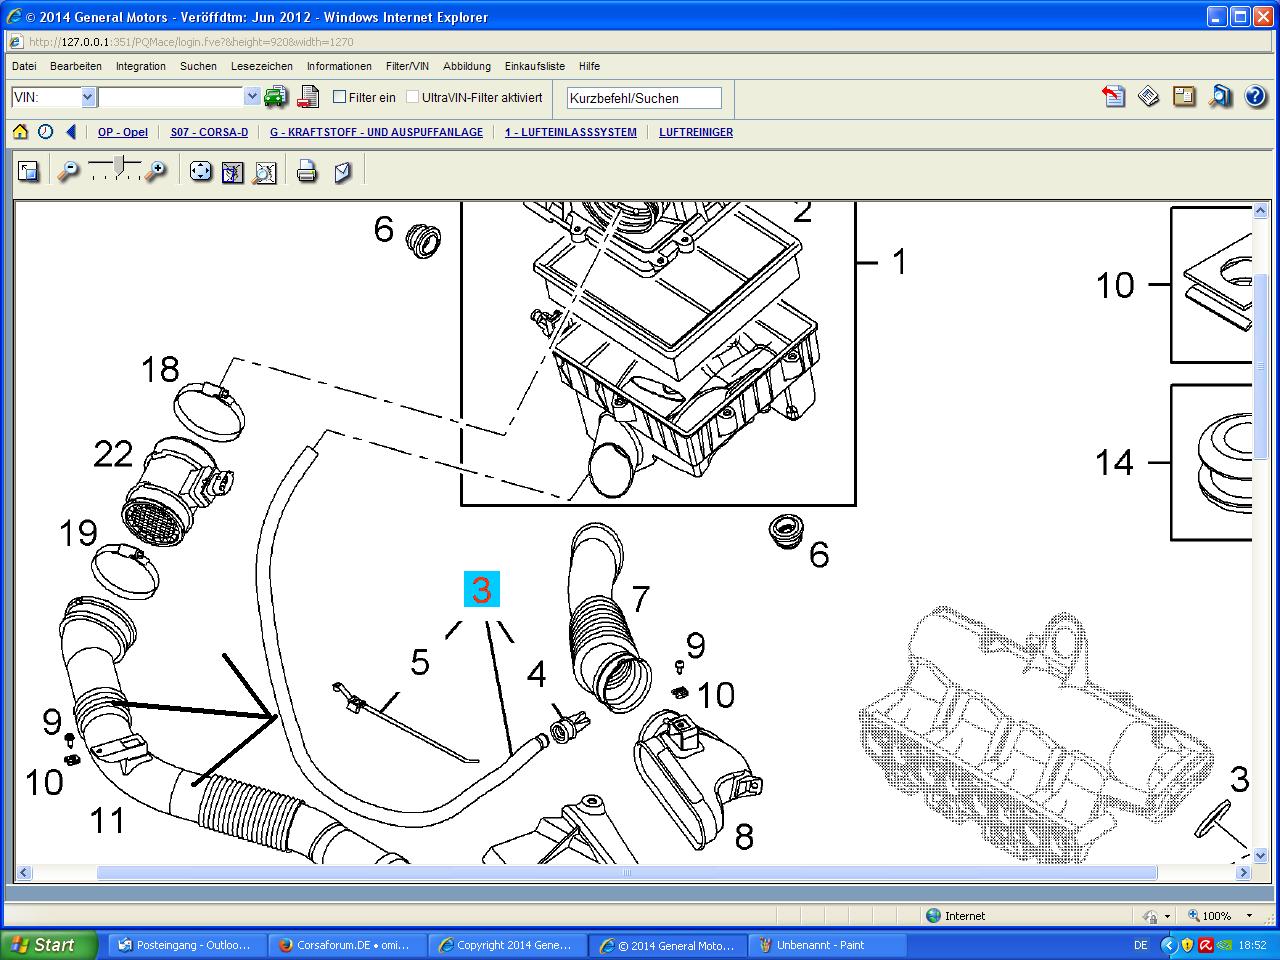This screenshot has height=960, width=1280.
Task: Open the 1 - LUFTEINLASSSYSTEM breadcrumb link
Action: click(x=570, y=132)
